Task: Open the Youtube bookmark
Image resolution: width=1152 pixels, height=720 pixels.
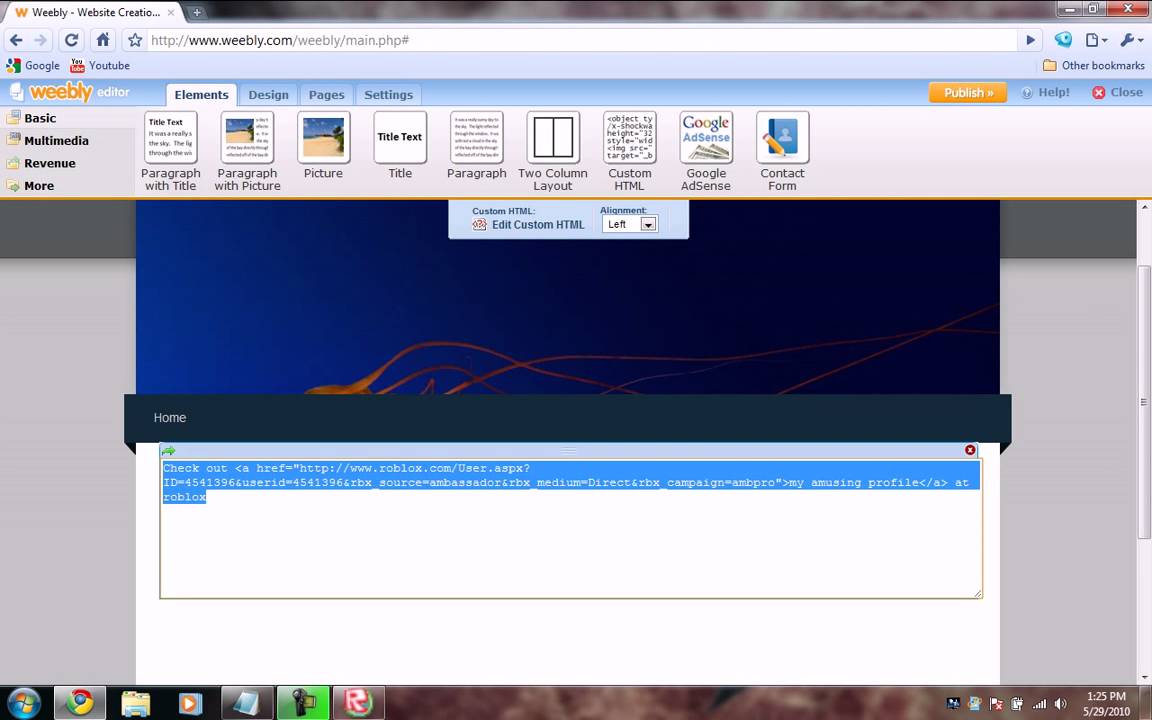Action: (x=100, y=65)
